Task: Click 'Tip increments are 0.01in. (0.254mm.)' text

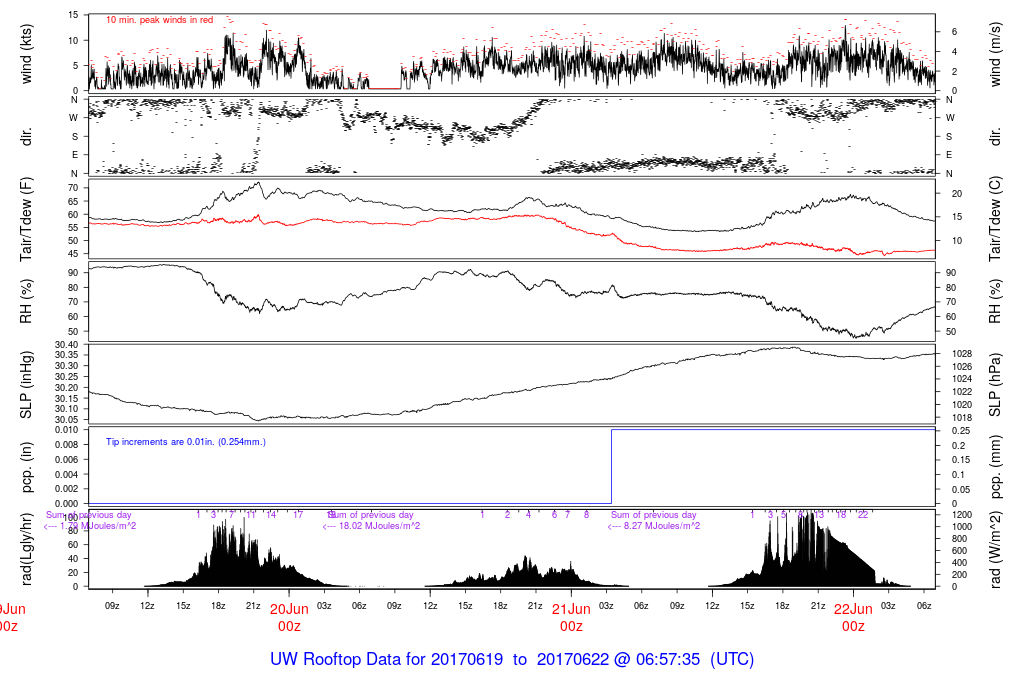Action: click(x=186, y=442)
